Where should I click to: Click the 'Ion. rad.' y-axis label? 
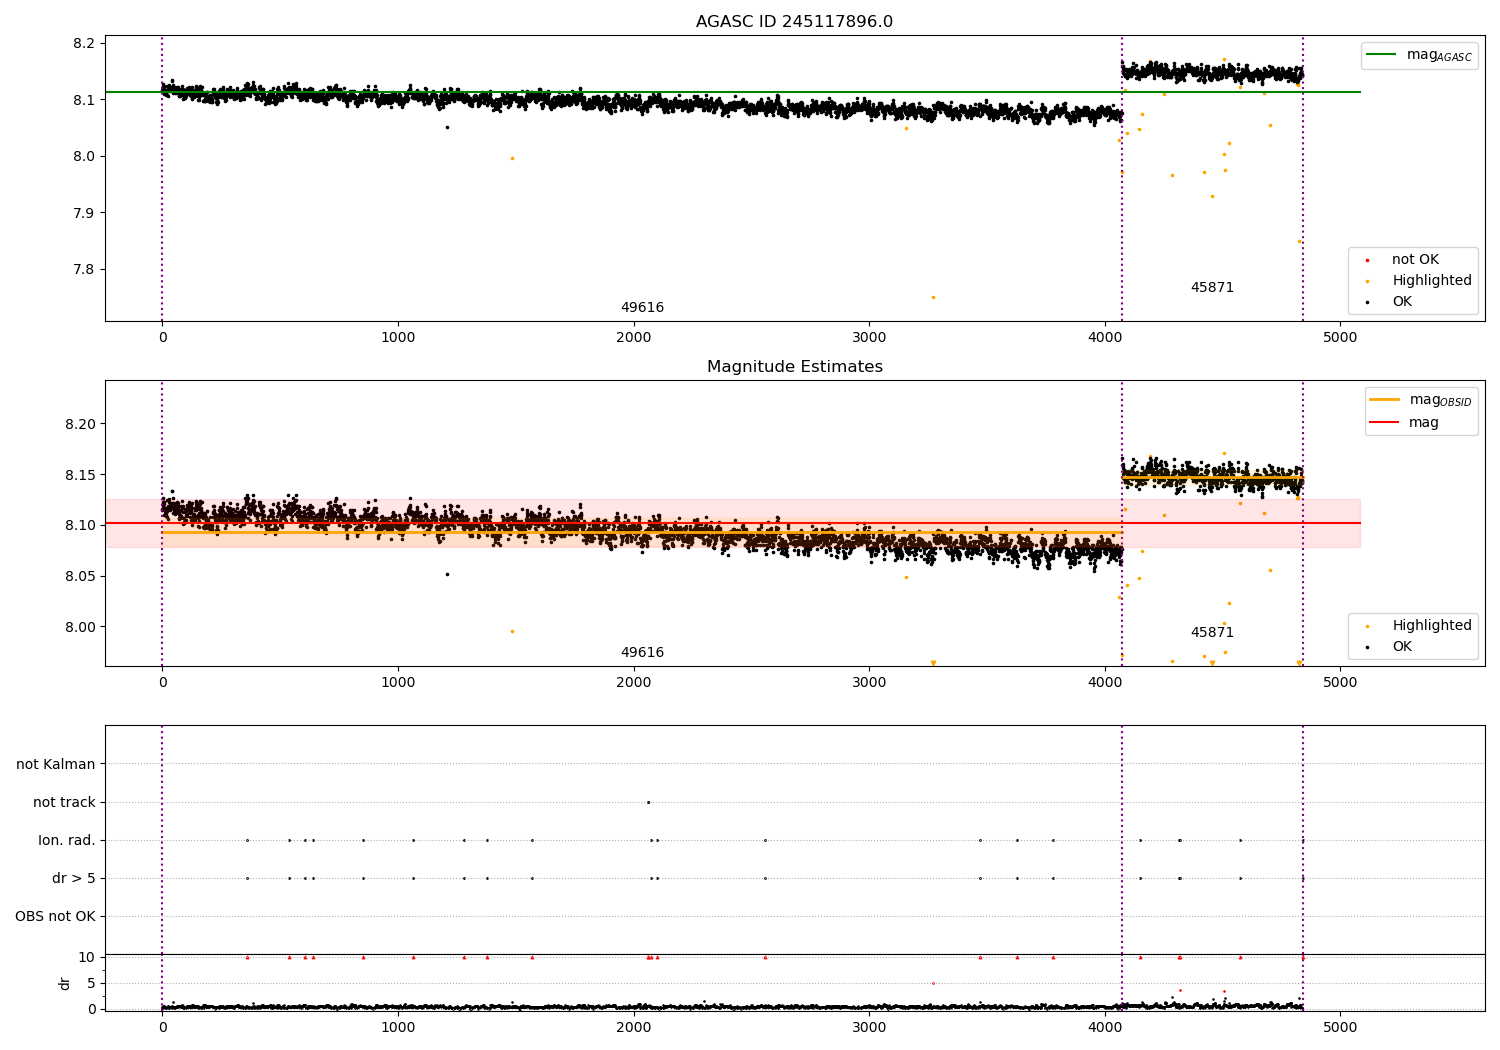click(67, 840)
